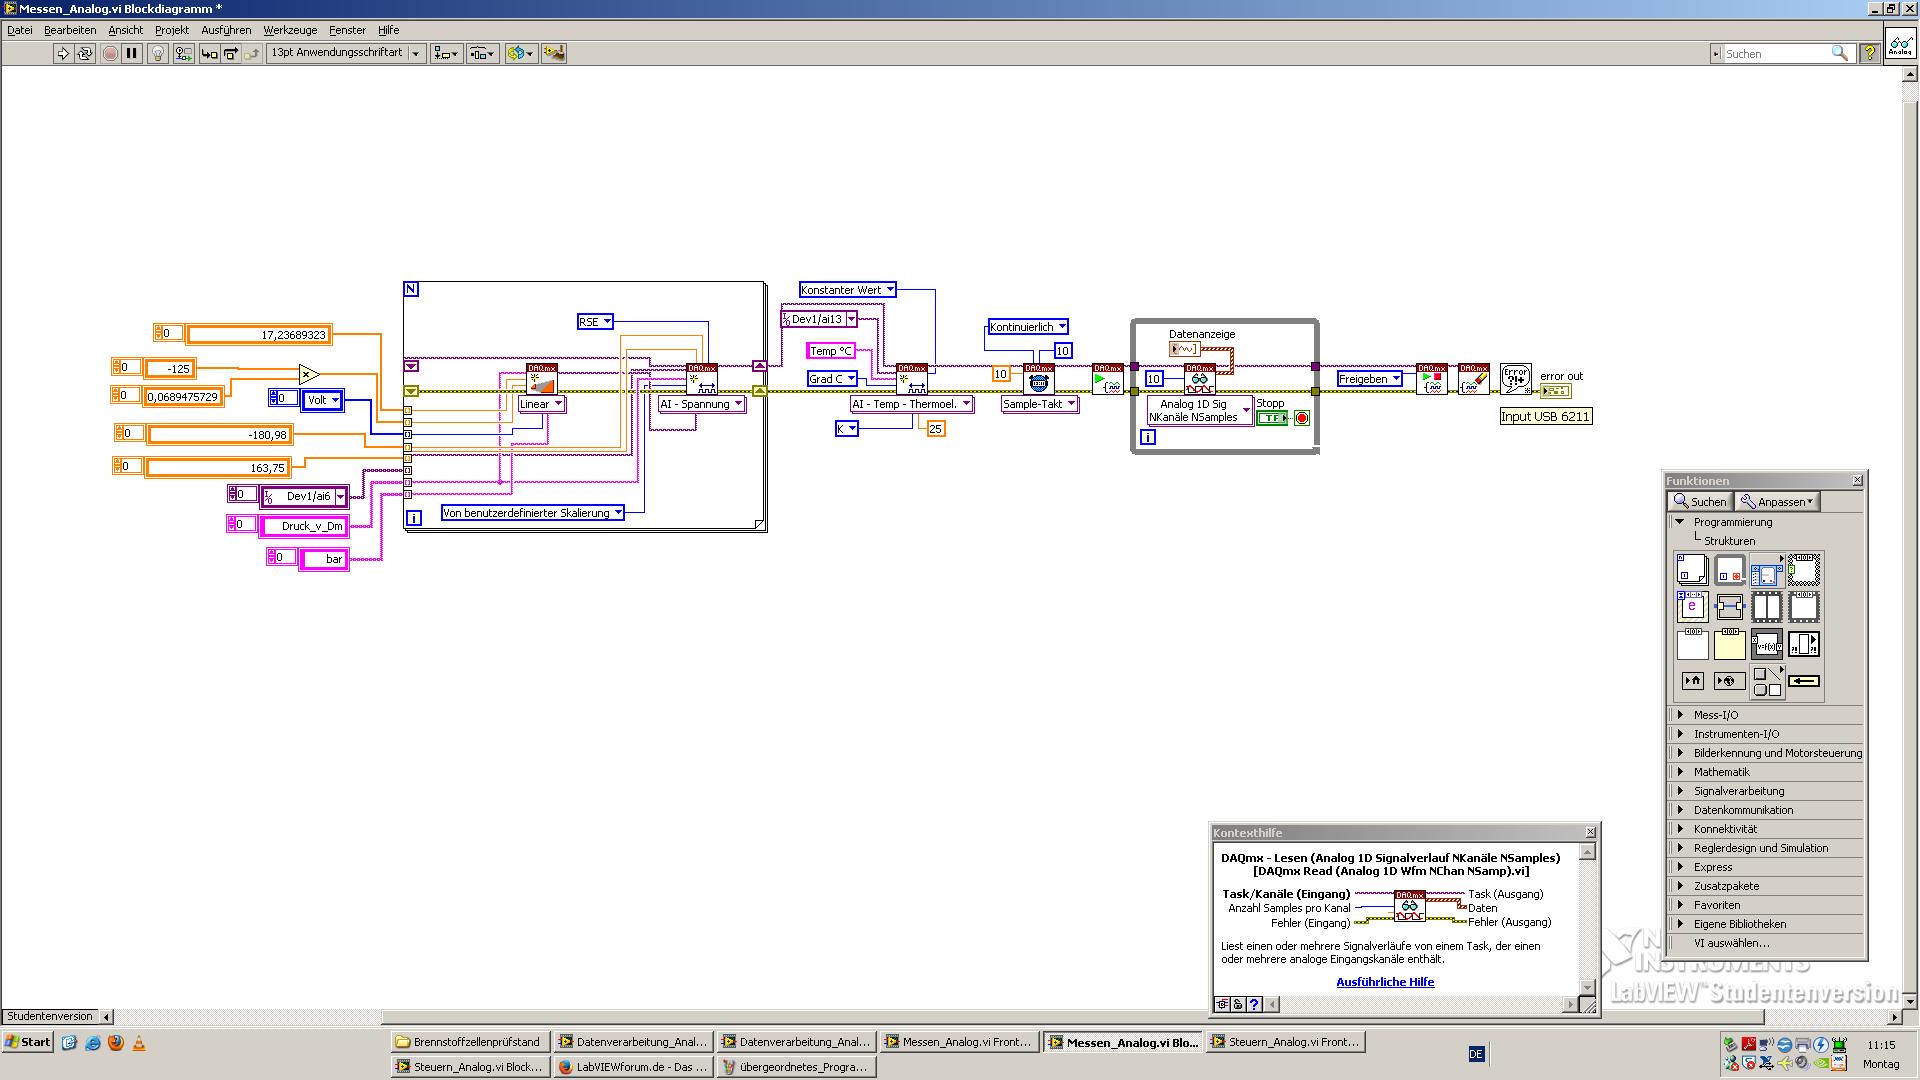Collapse the Programmierung palette category

pyautogui.click(x=1680, y=522)
